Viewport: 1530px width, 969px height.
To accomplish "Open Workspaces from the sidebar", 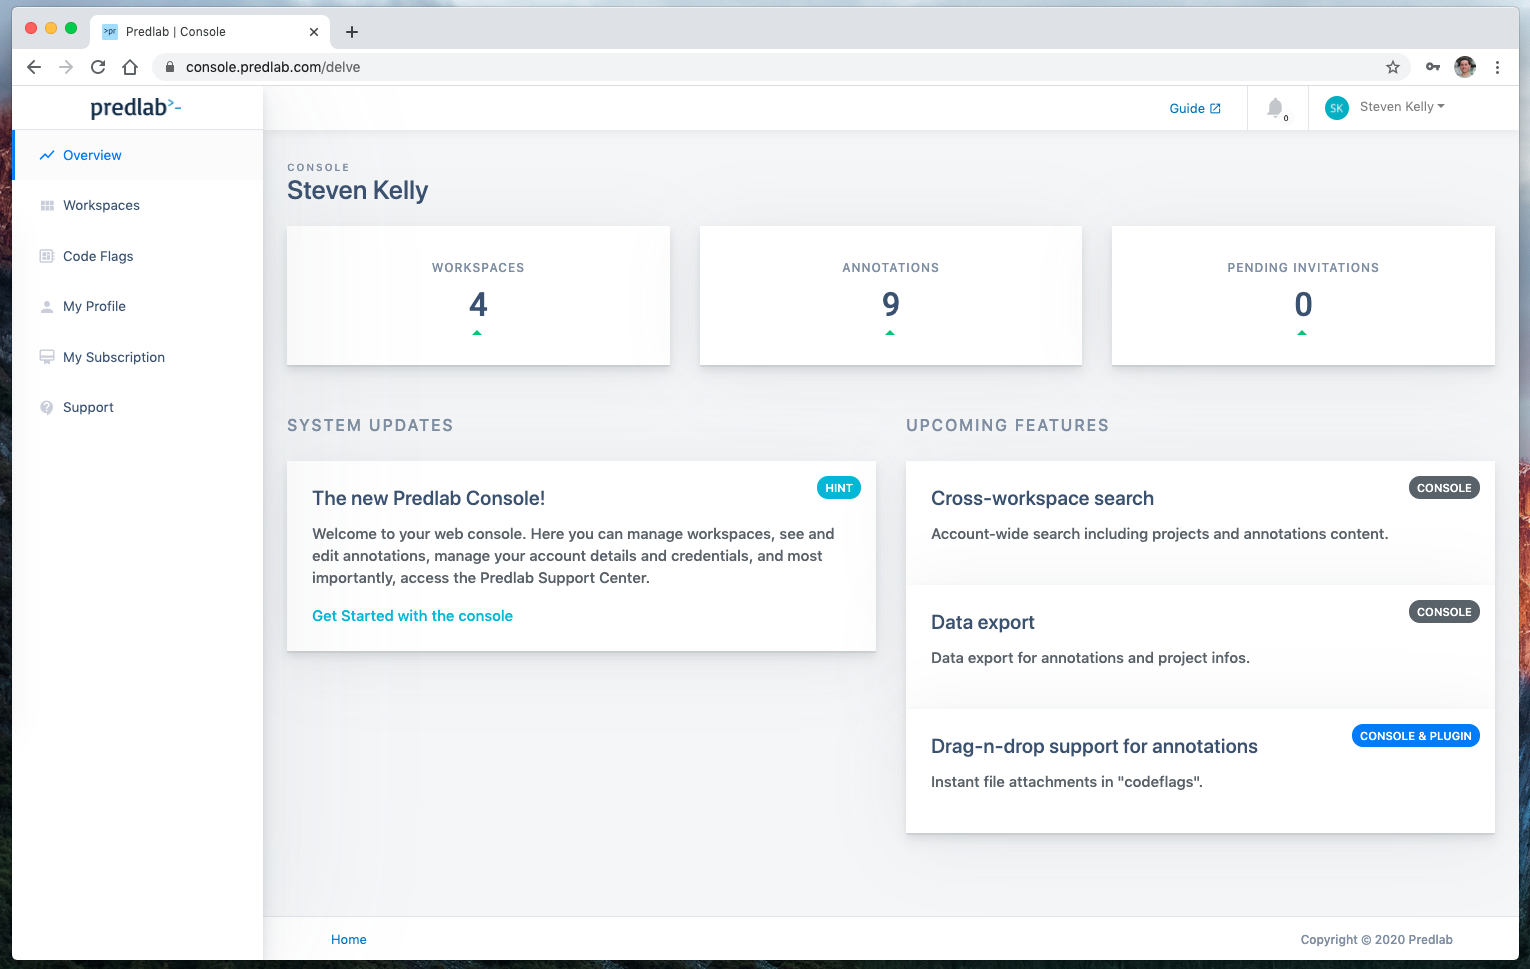I will pos(138,206).
